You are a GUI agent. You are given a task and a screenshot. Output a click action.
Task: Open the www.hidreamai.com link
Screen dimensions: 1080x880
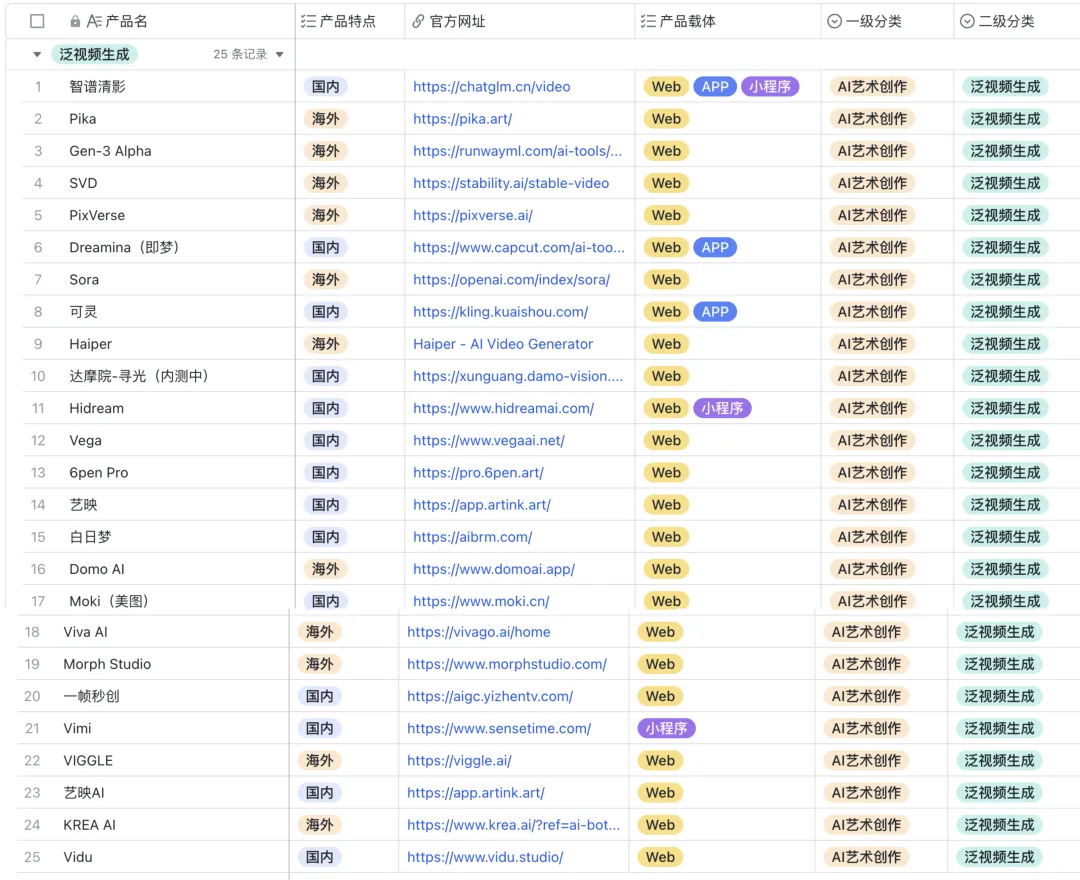point(503,408)
